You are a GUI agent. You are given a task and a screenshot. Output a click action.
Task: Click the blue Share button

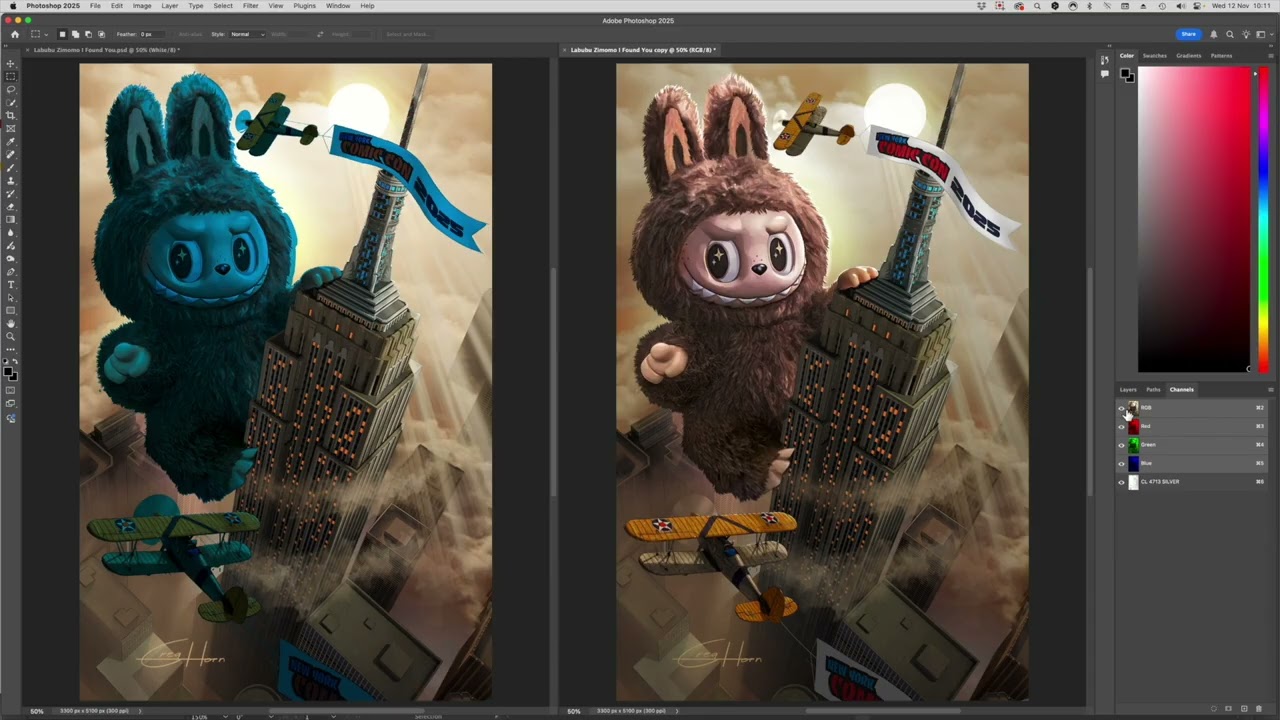[1188, 34]
